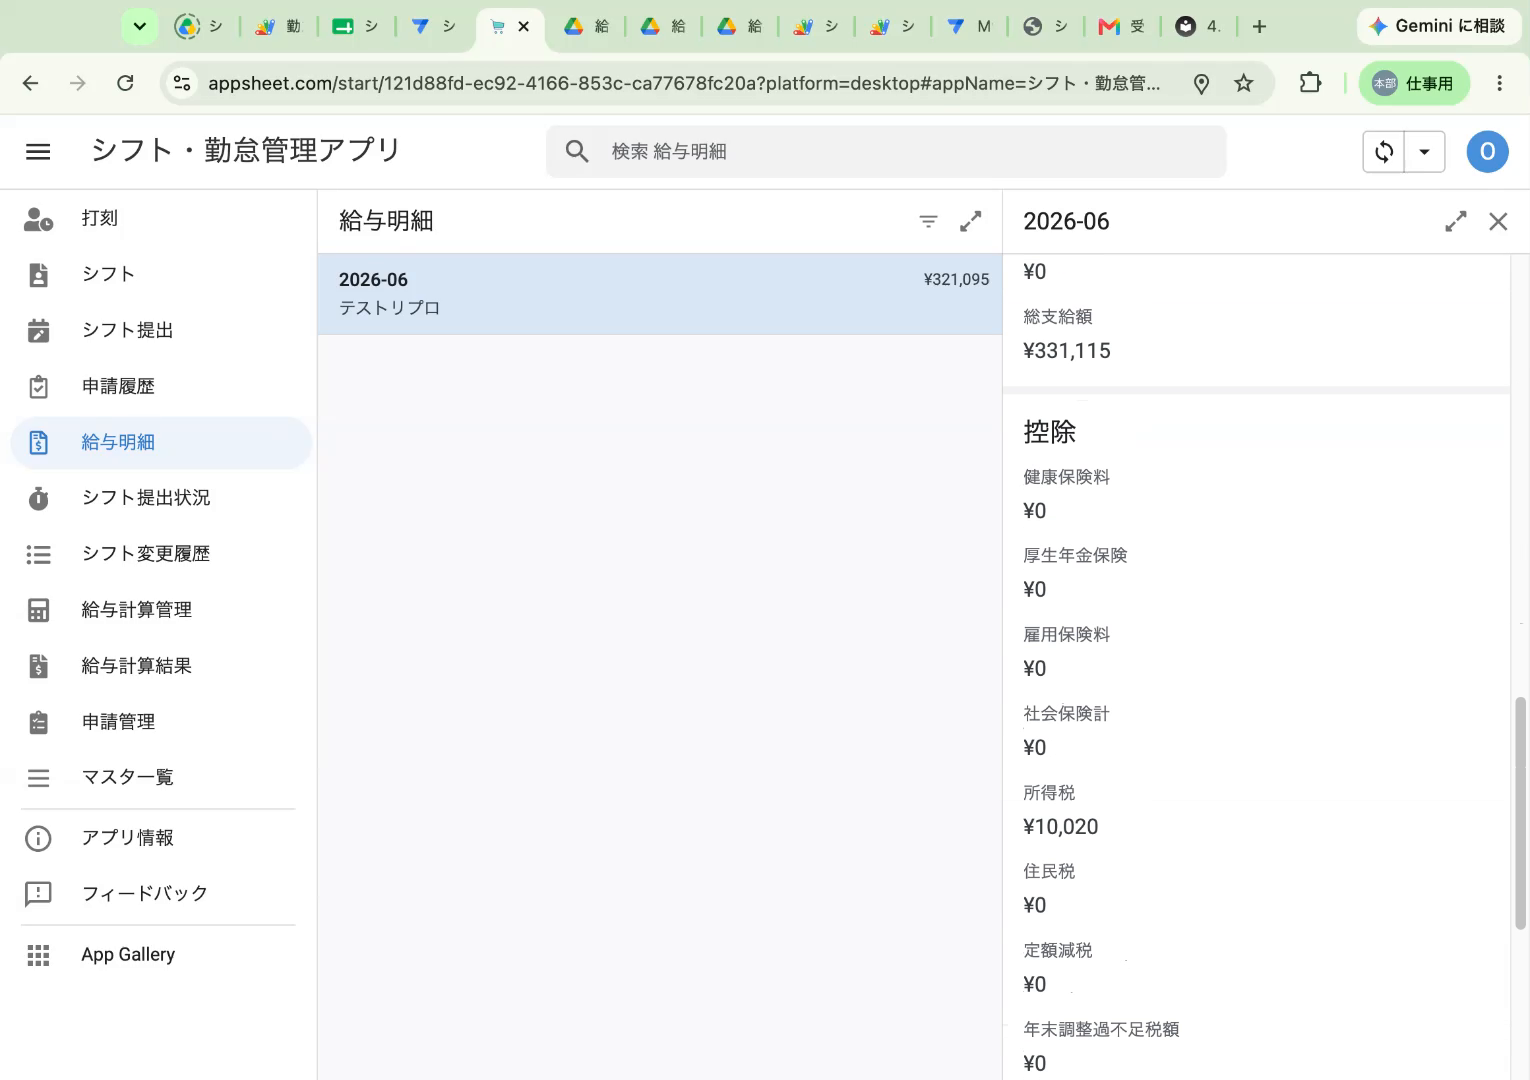The image size is (1530, 1080).
Task: Click the sync refresh icon in the app header
Action: 1384,152
